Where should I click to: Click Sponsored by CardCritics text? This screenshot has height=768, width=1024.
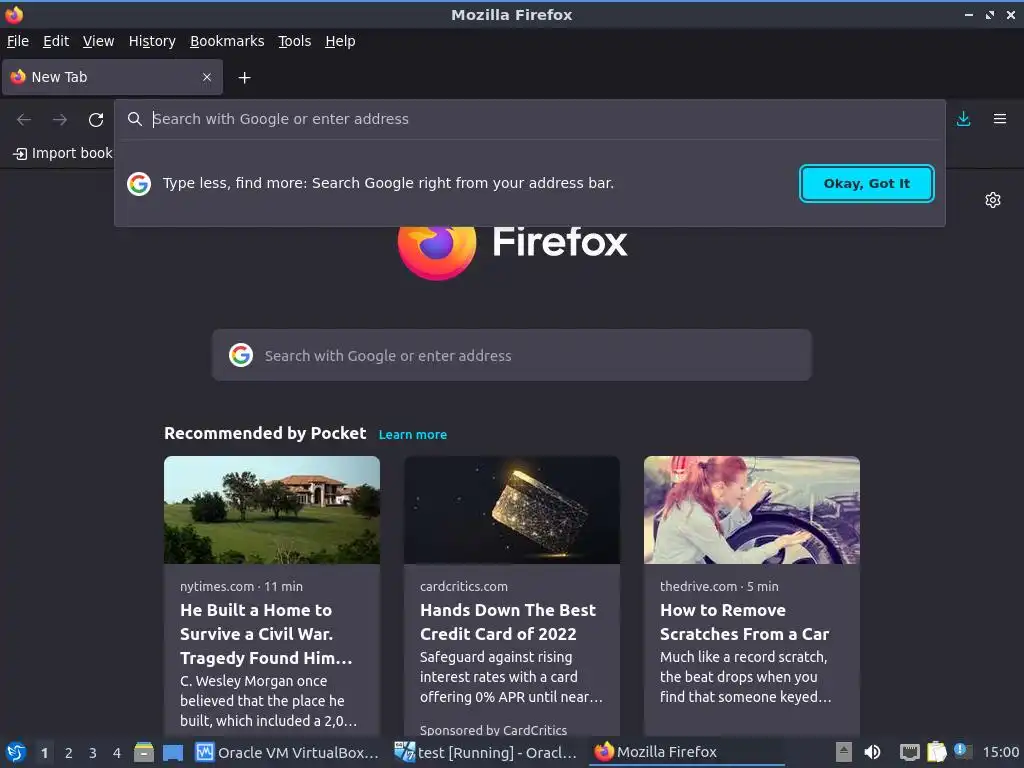pyautogui.click(x=493, y=730)
